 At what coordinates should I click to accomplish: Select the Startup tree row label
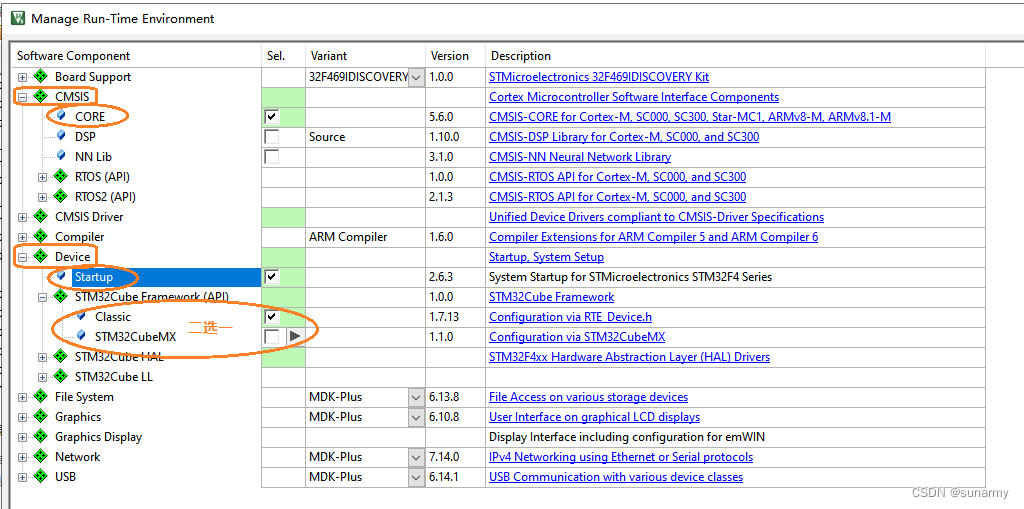[x=93, y=277]
